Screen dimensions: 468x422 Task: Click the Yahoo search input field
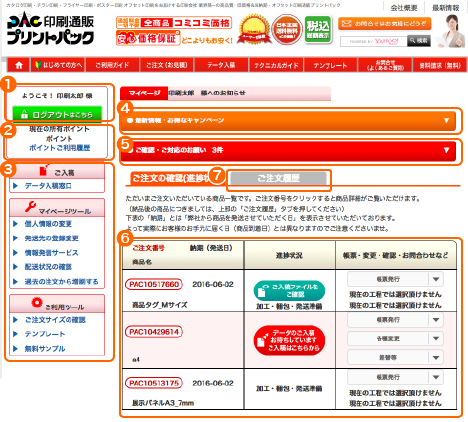pyautogui.click(x=373, y=41)
